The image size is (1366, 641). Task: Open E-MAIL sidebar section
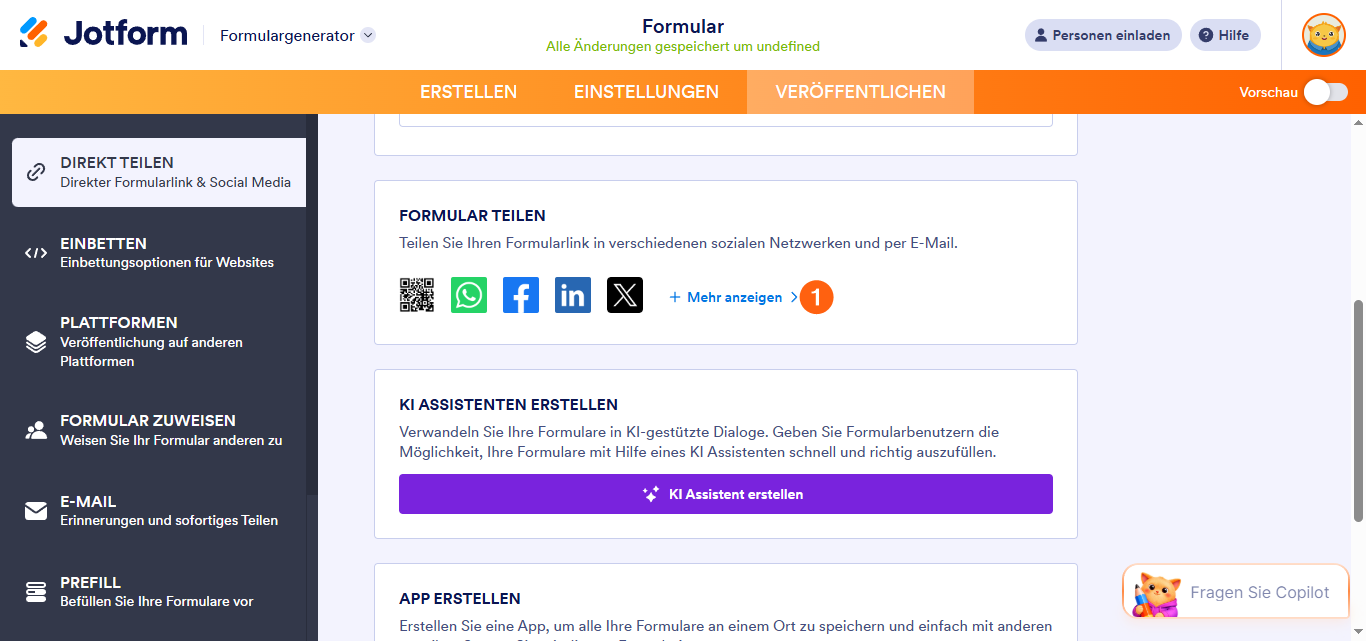(x=159, y=511)
